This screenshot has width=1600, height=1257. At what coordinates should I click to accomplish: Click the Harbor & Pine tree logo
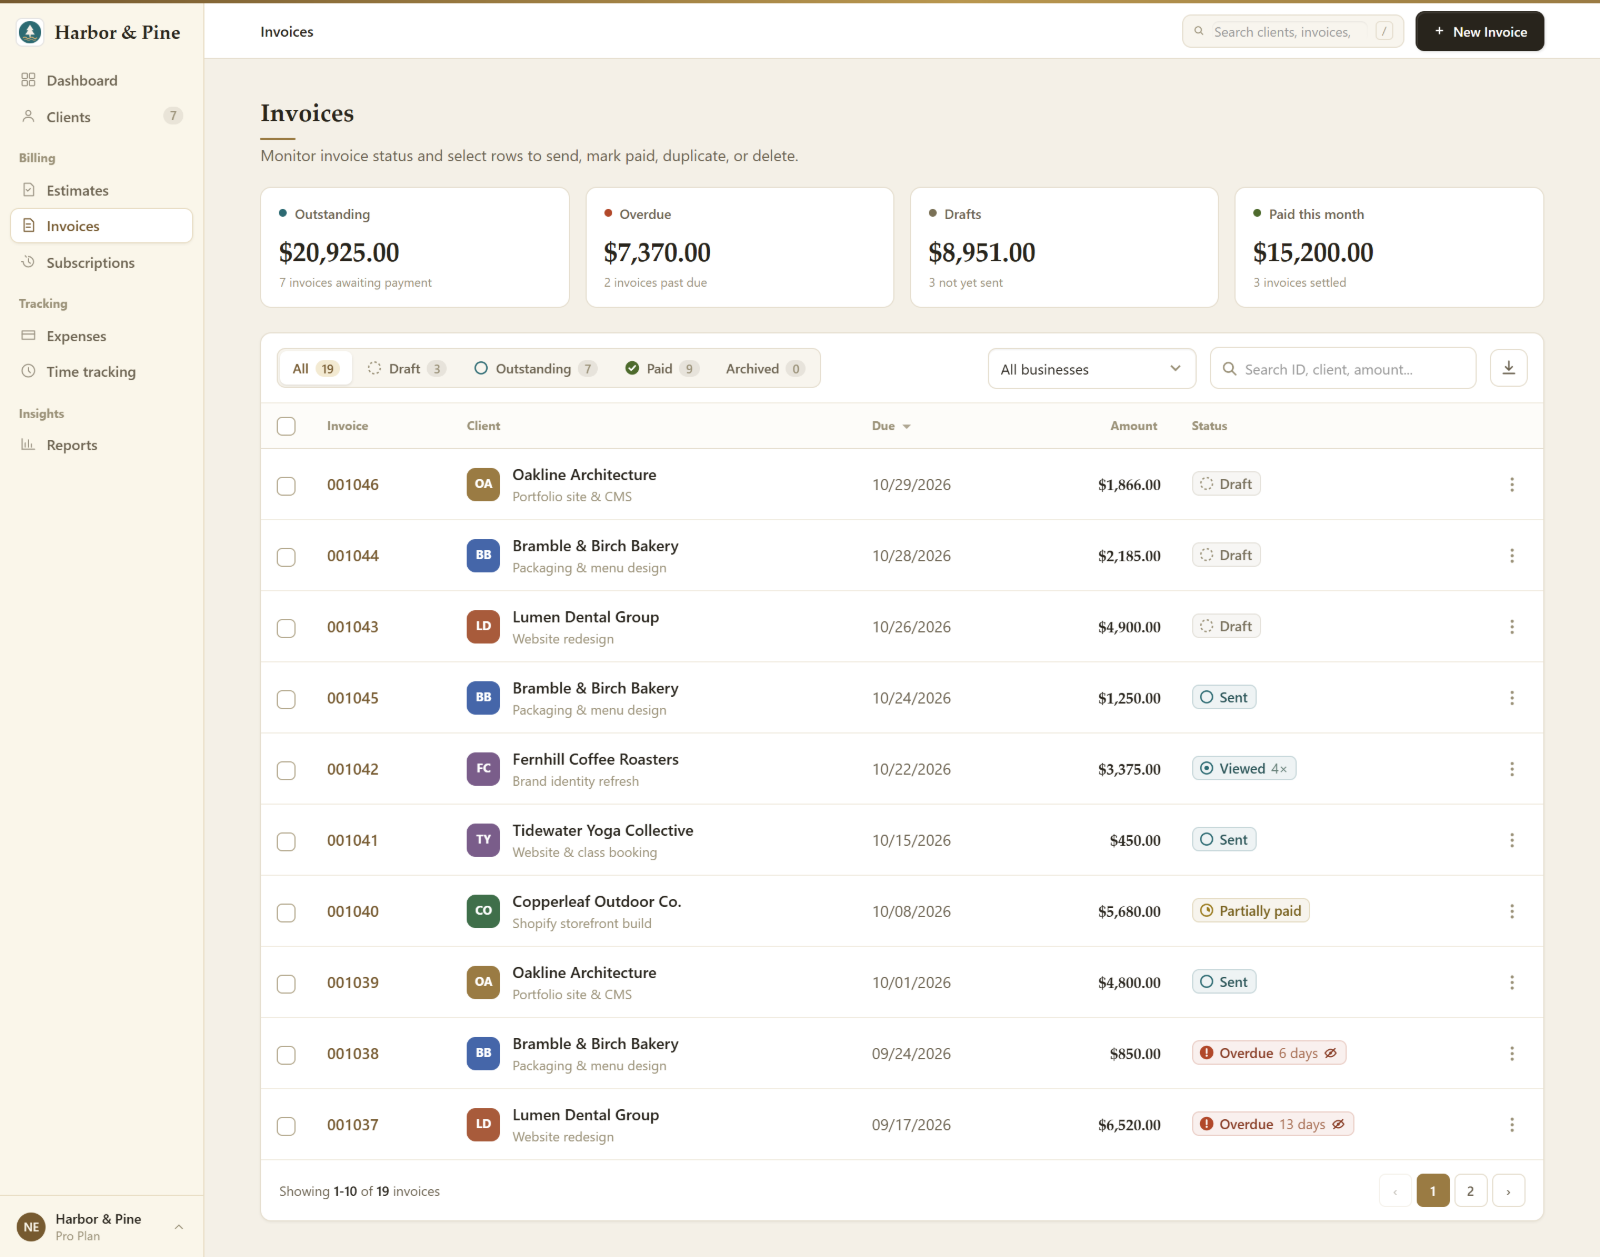(x=30, y=32)
